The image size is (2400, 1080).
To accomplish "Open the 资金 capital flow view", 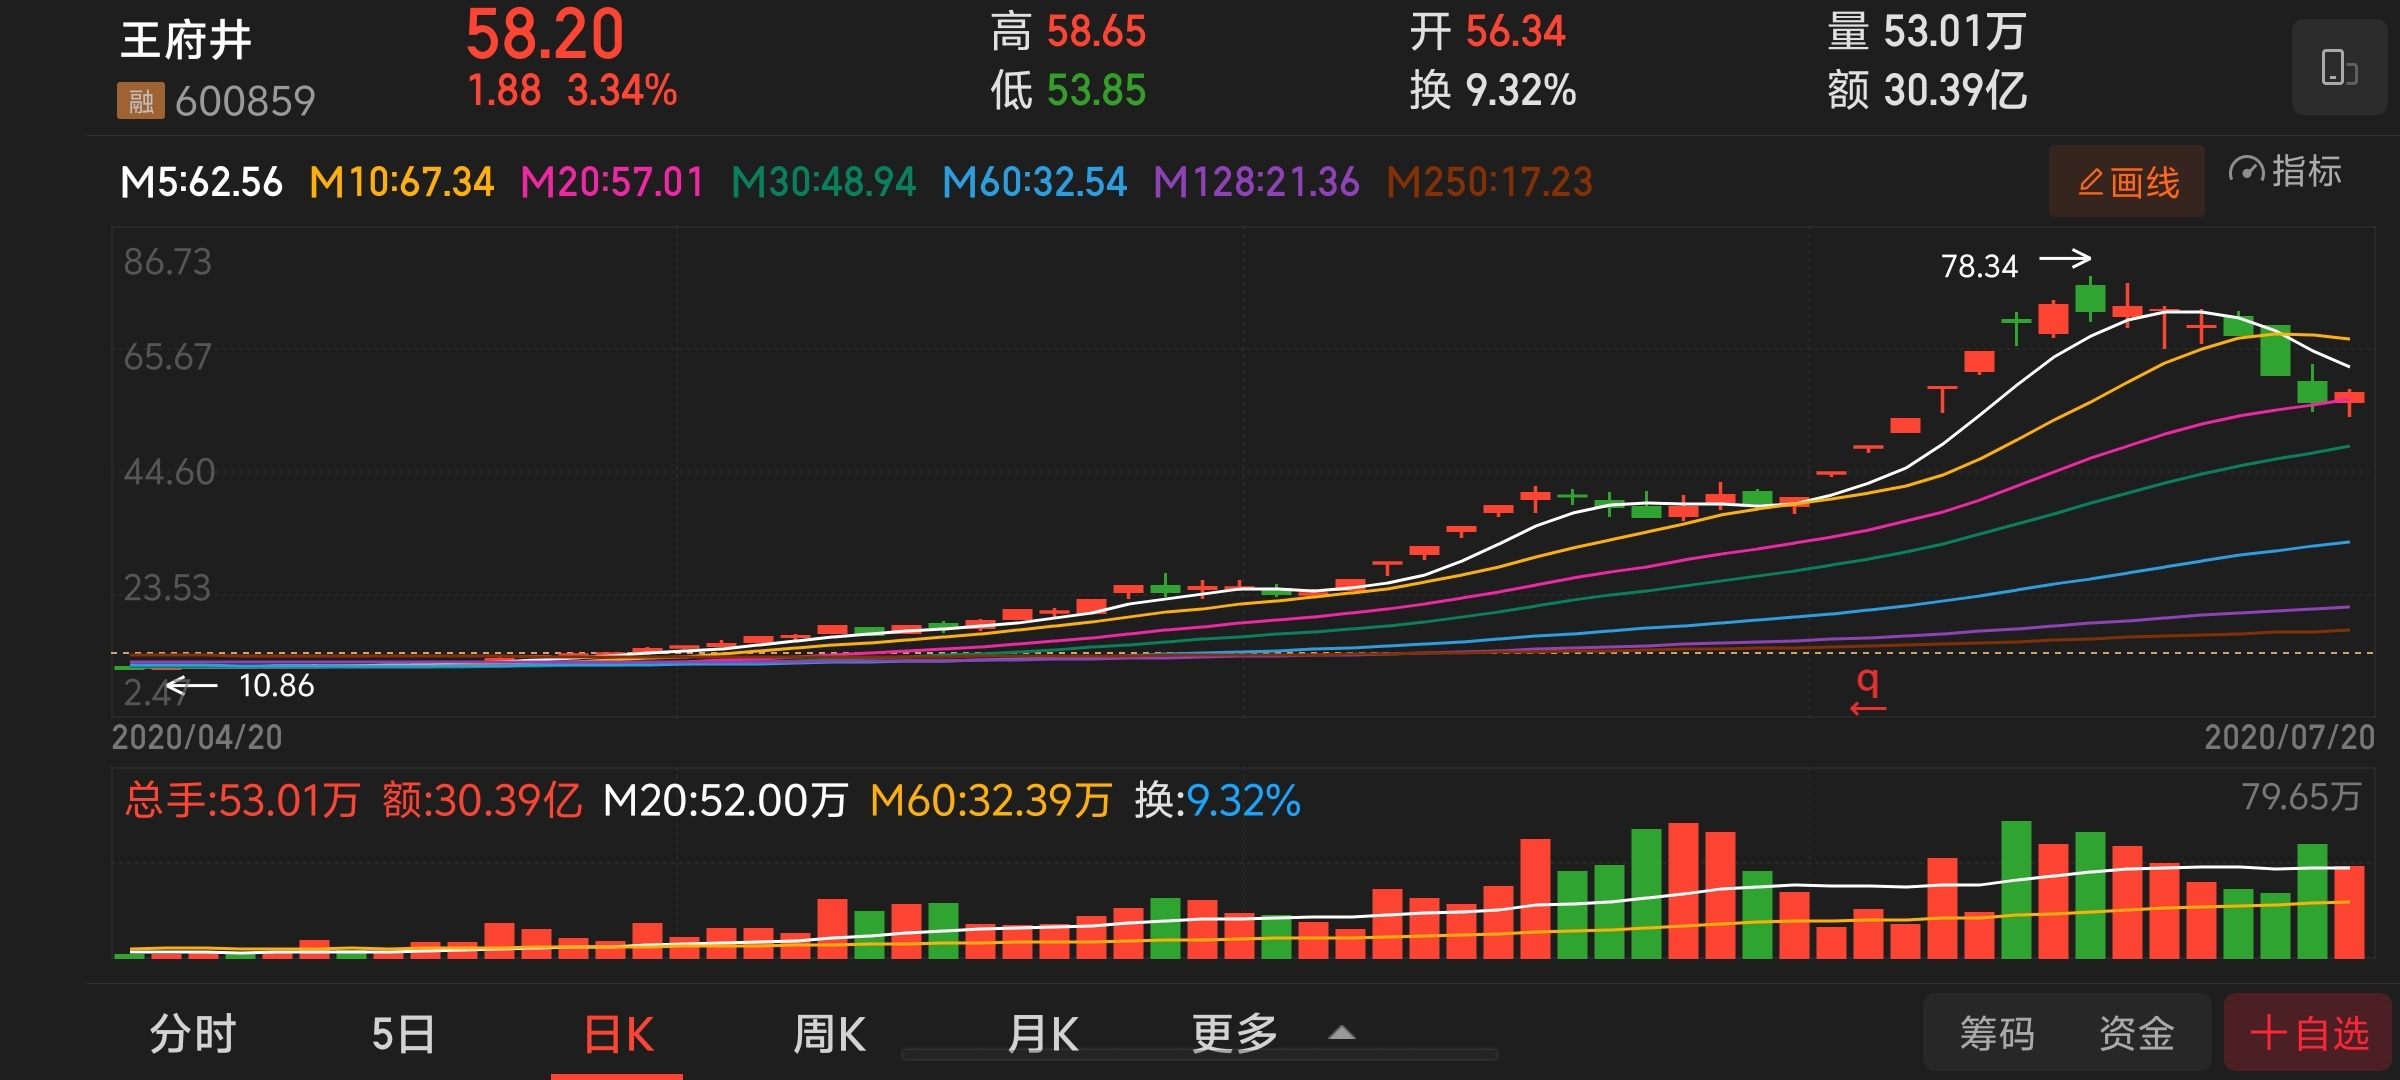I will tap(2137, 1033).
